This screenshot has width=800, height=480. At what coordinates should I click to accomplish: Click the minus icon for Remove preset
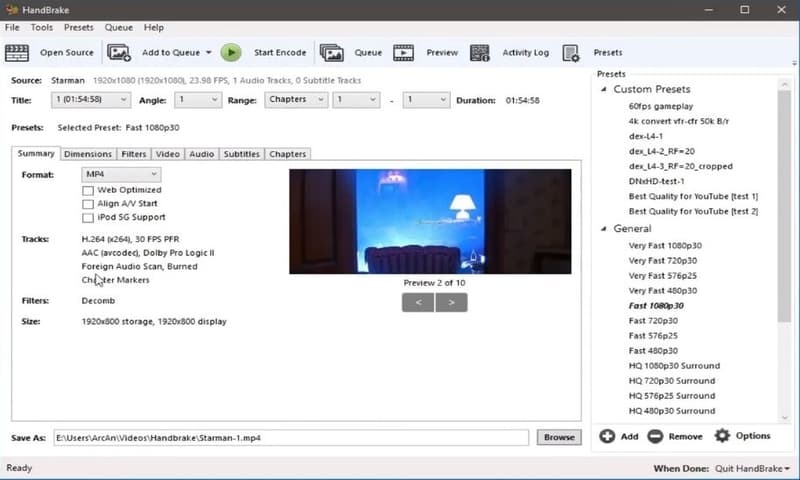point(655,436)
